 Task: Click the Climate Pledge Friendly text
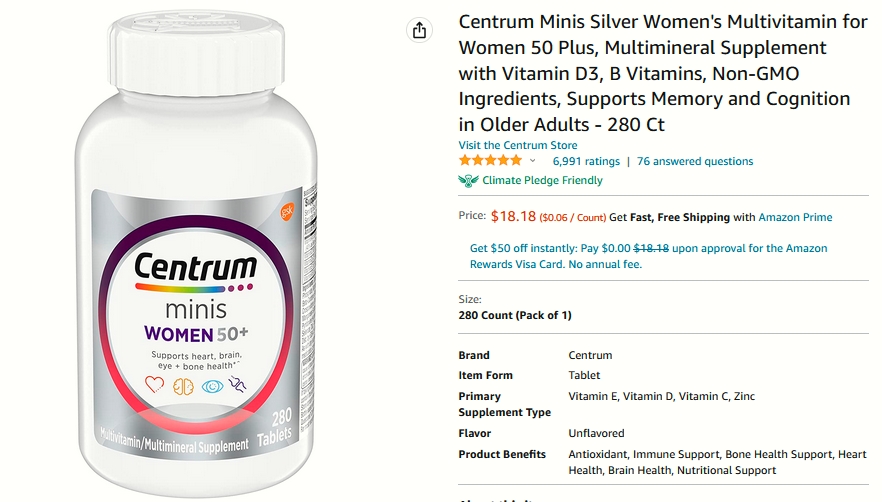[542, 181]
